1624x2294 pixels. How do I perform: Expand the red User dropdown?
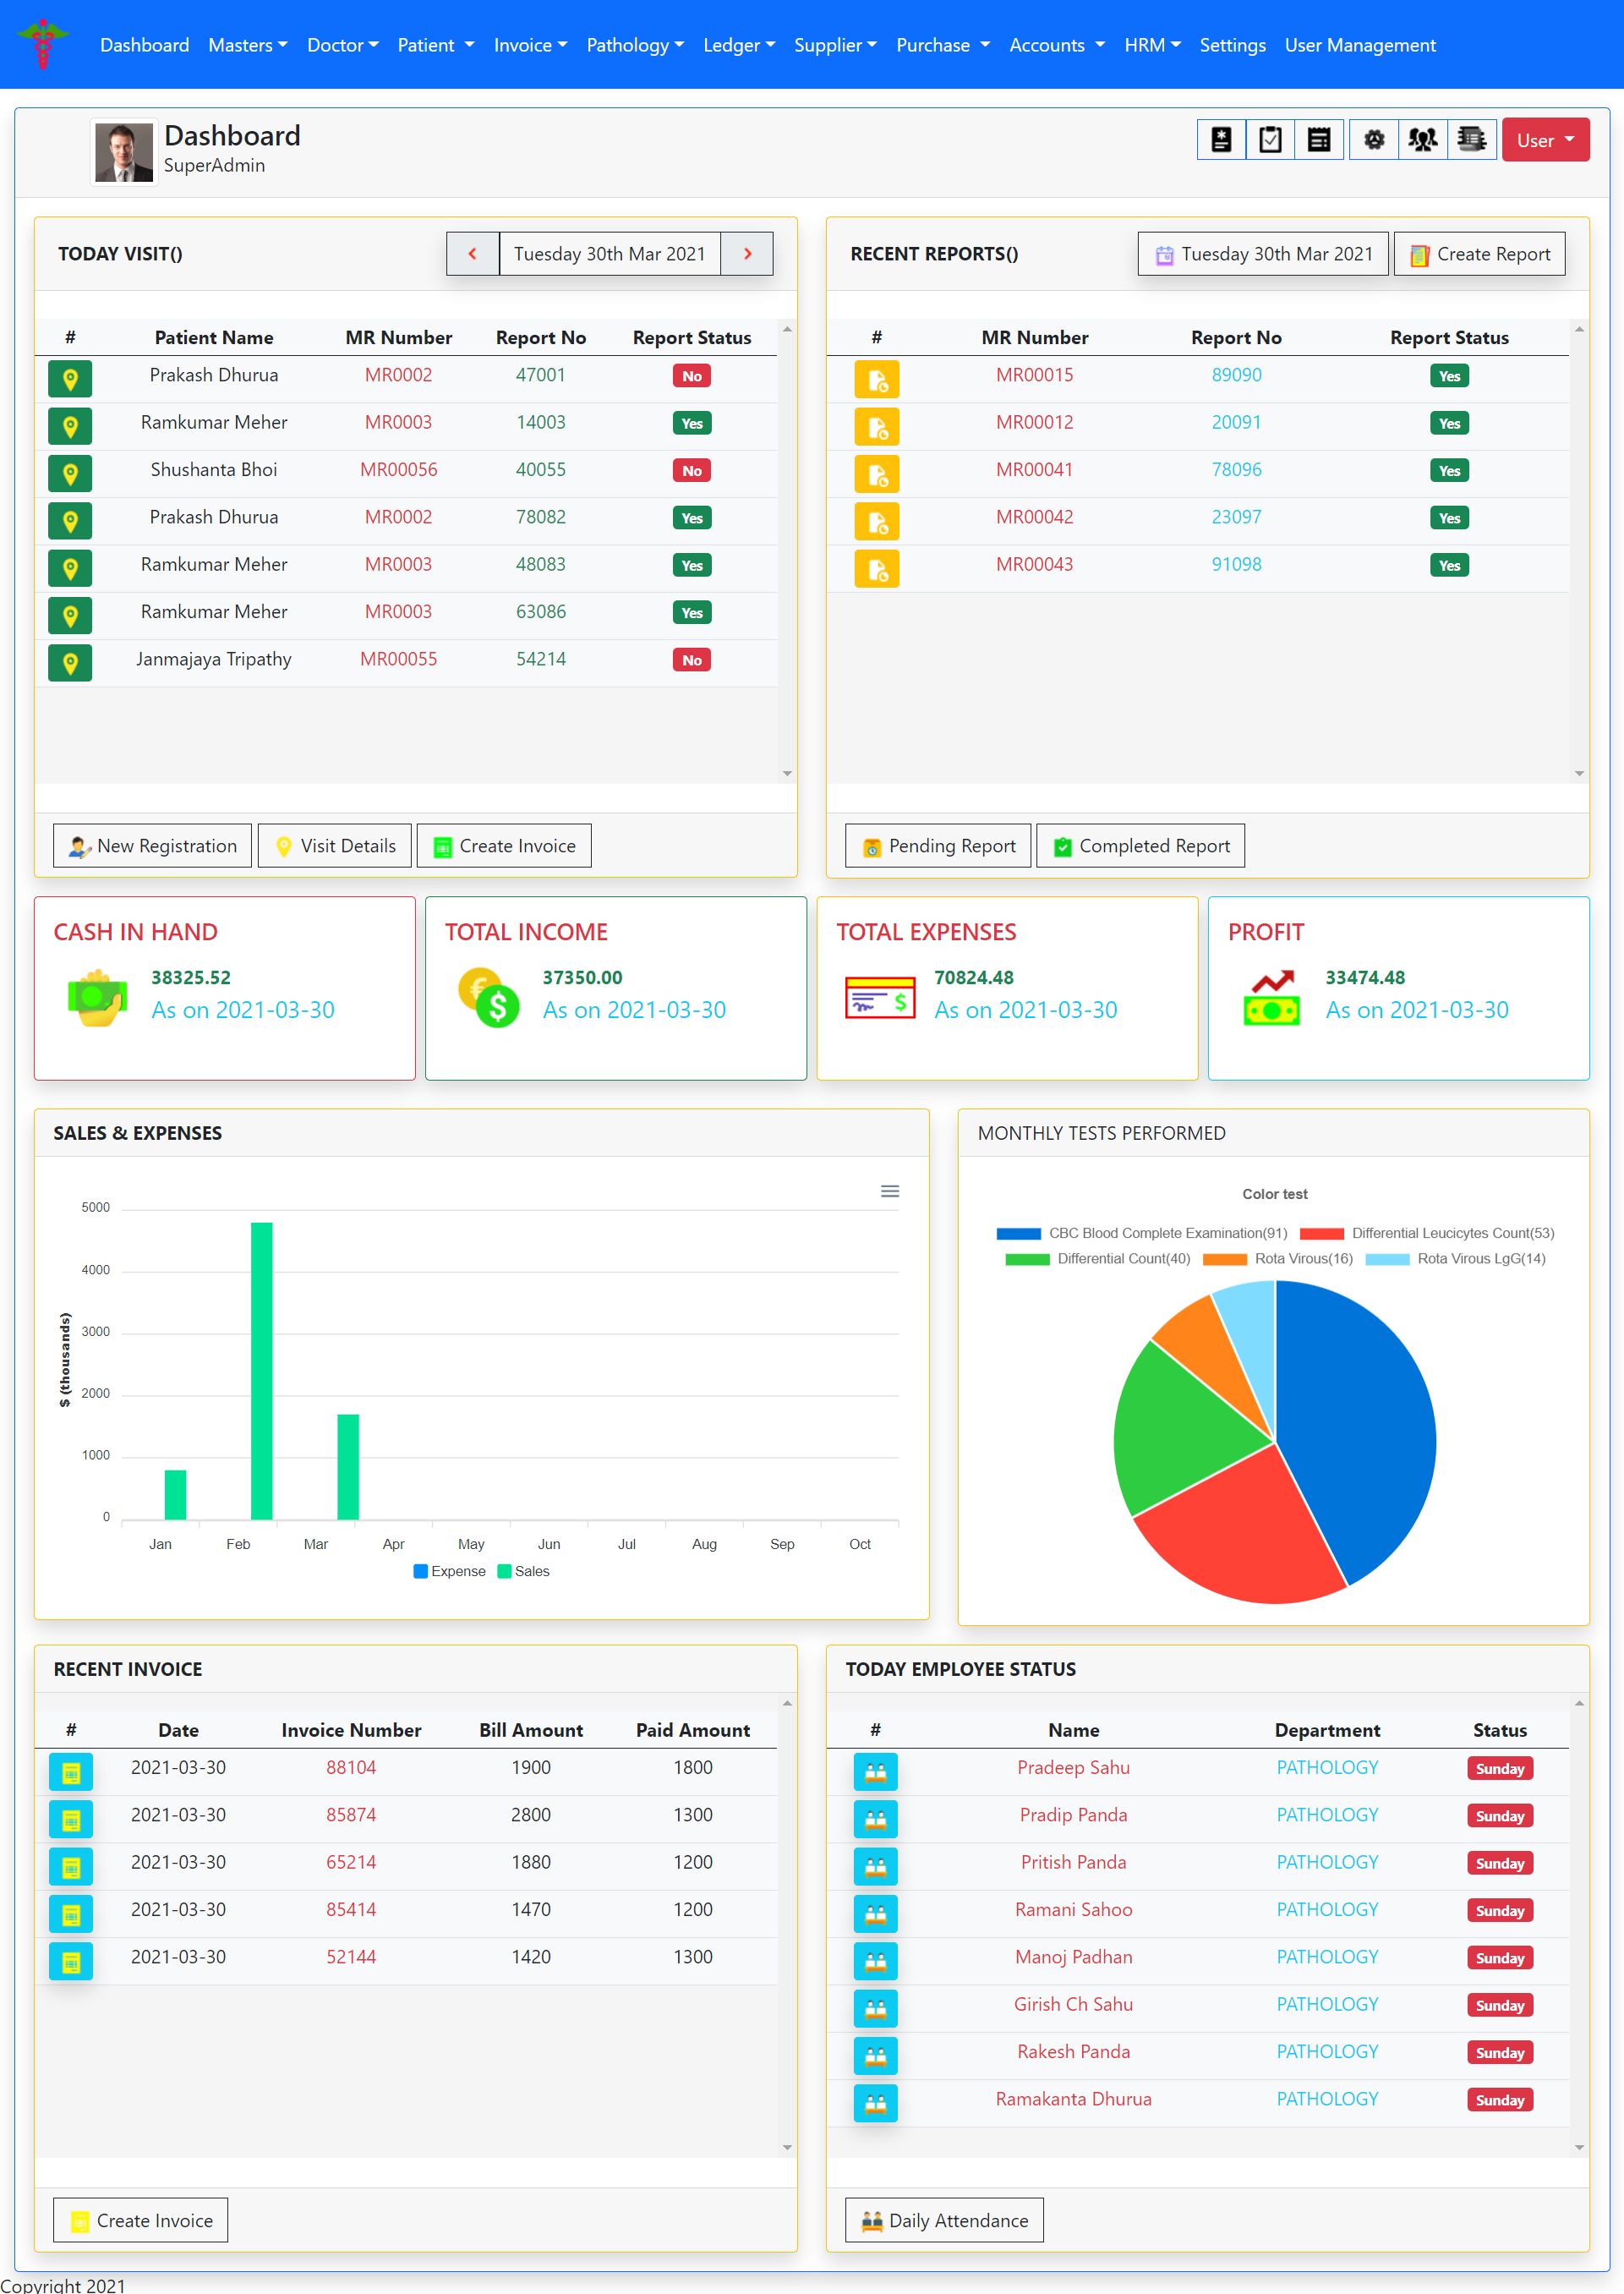1544,140
